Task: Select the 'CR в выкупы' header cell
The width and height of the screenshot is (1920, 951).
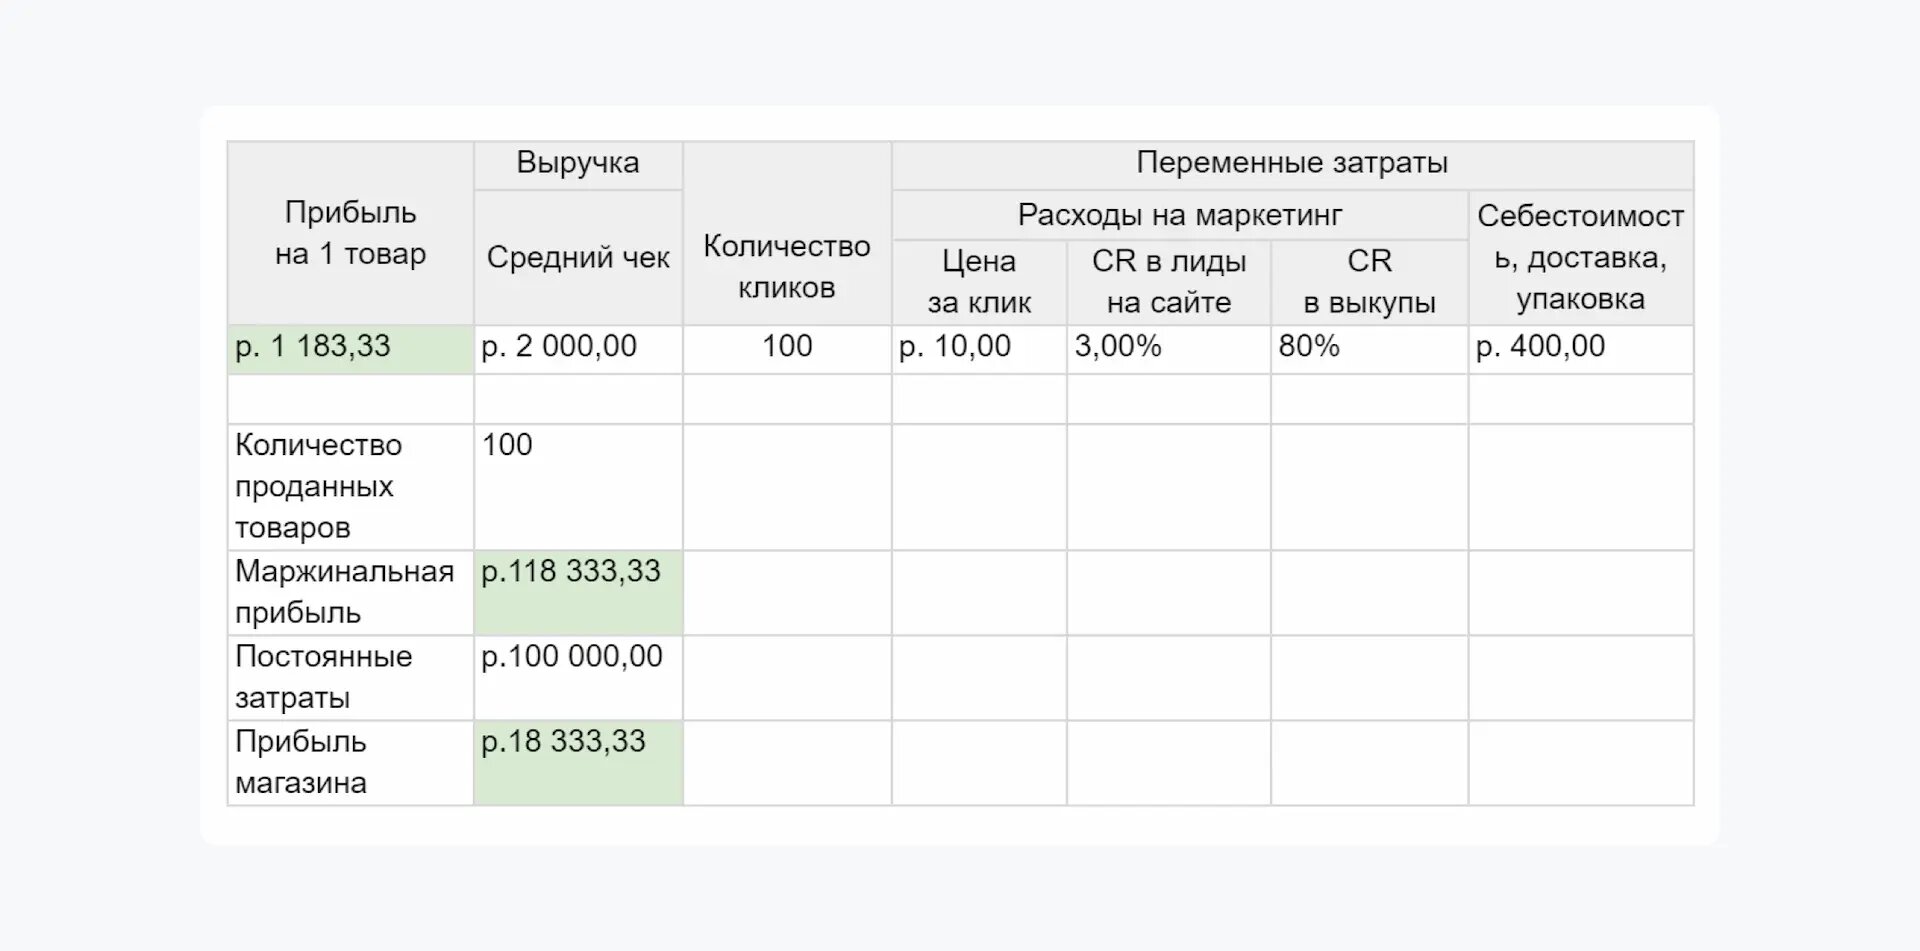Action: [x=1369, y=281]
